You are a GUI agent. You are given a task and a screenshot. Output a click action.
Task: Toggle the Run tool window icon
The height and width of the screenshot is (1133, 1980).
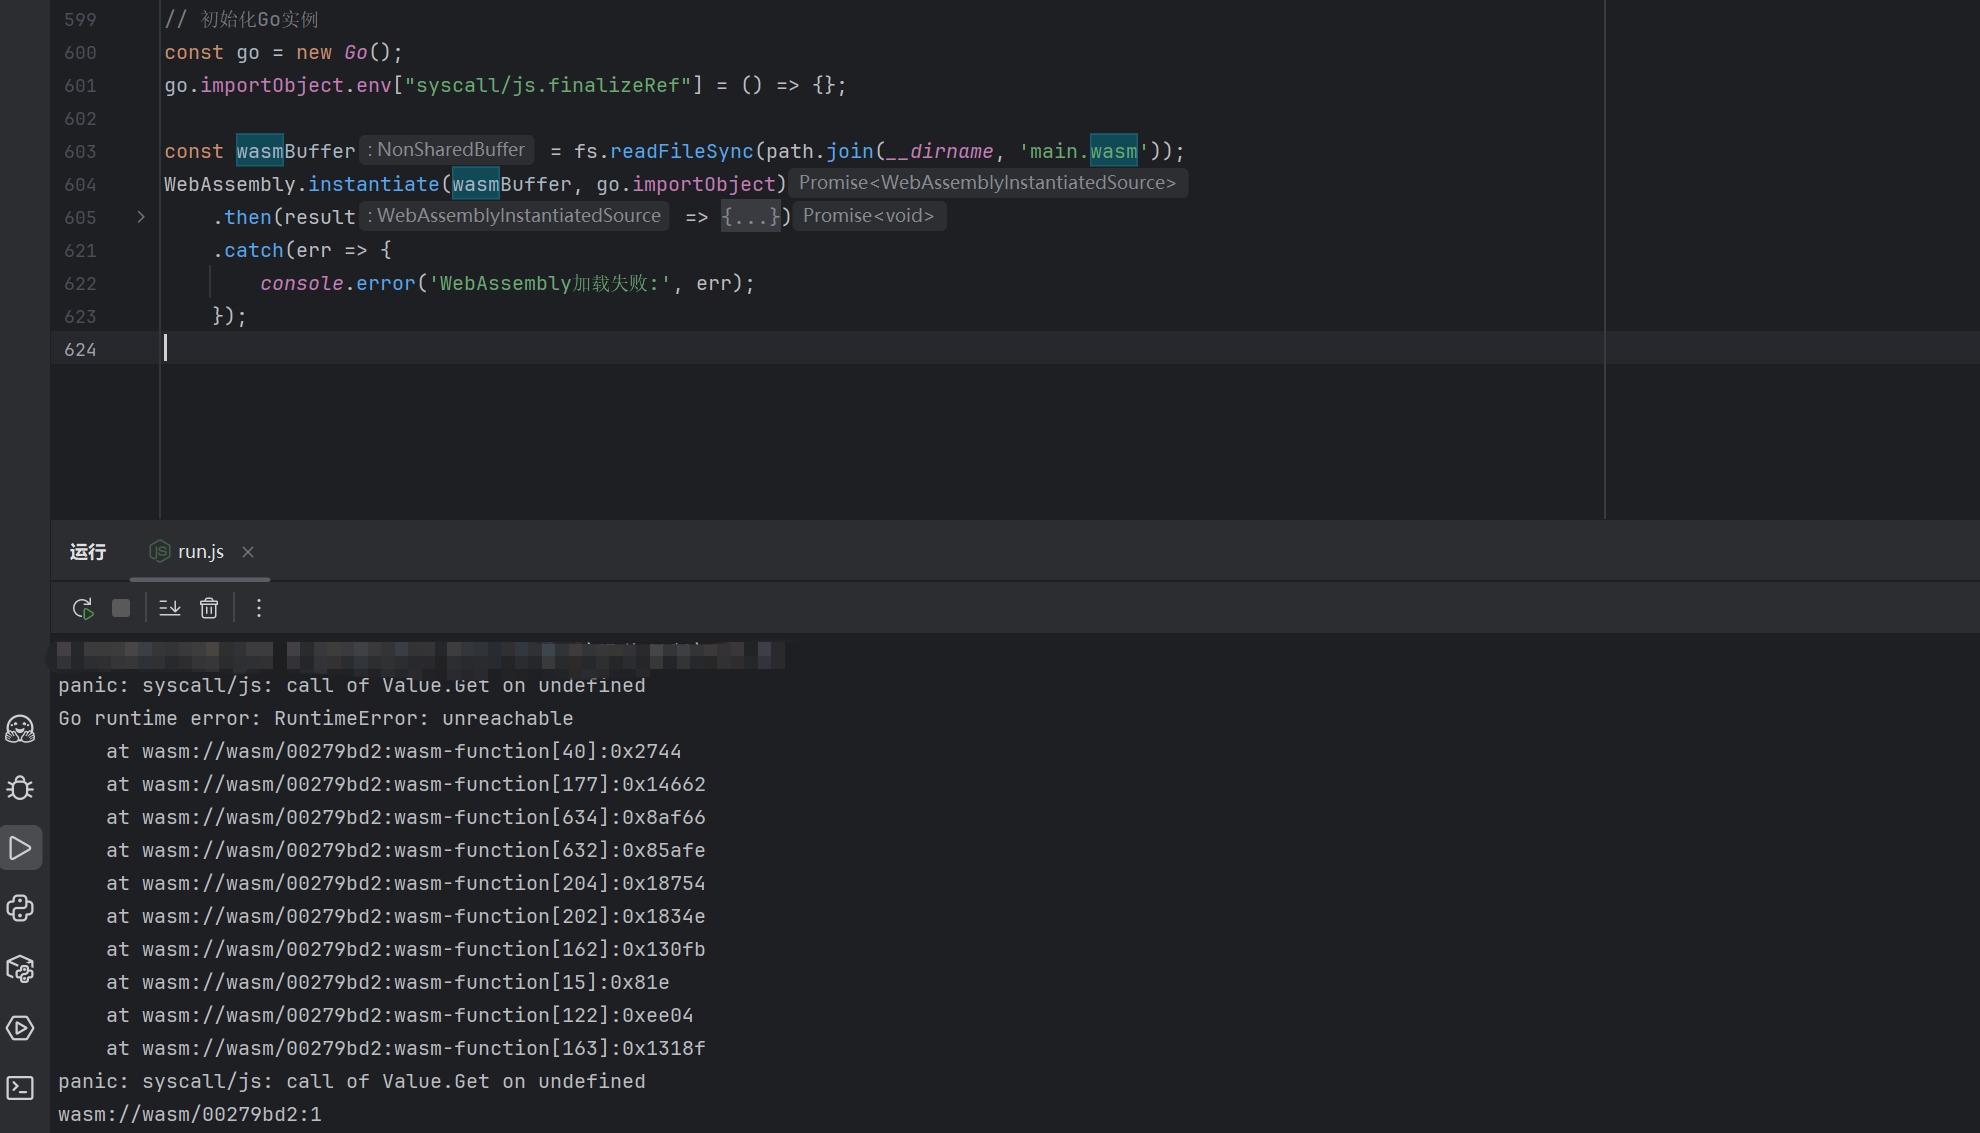[x=20, y=848]
